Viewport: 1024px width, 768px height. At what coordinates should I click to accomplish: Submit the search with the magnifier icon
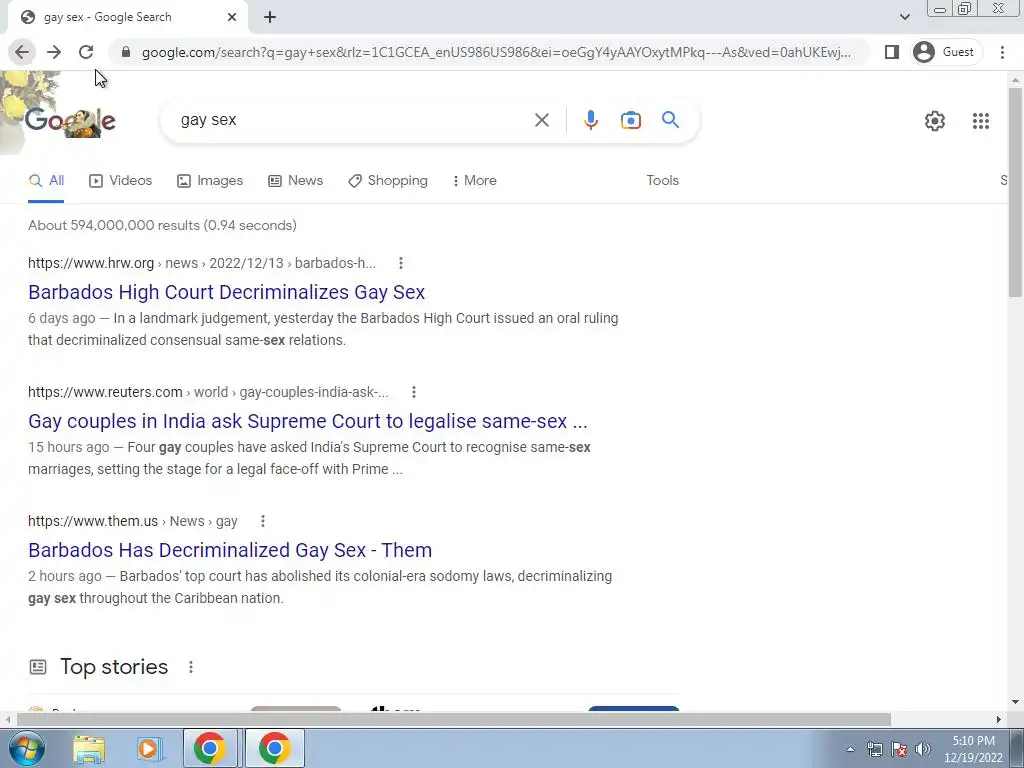(670, 120)
